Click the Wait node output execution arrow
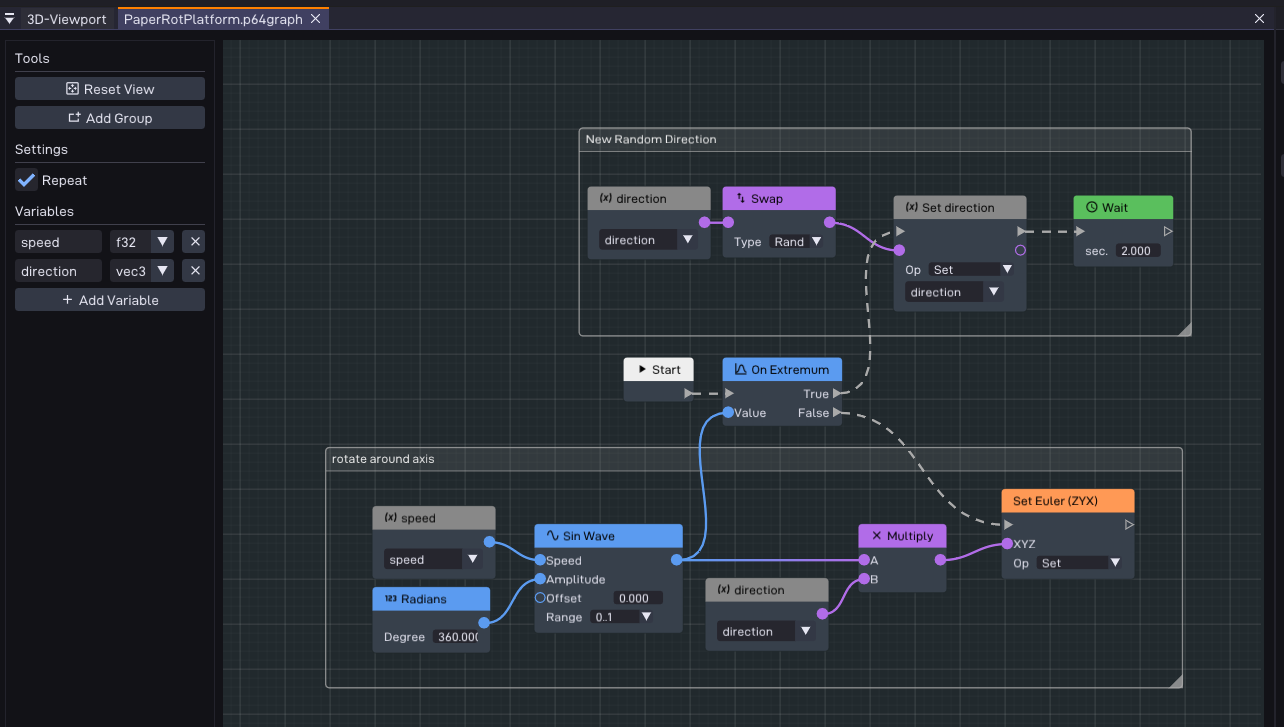Screen dimensions: 1284x727 pos(1167,231)
